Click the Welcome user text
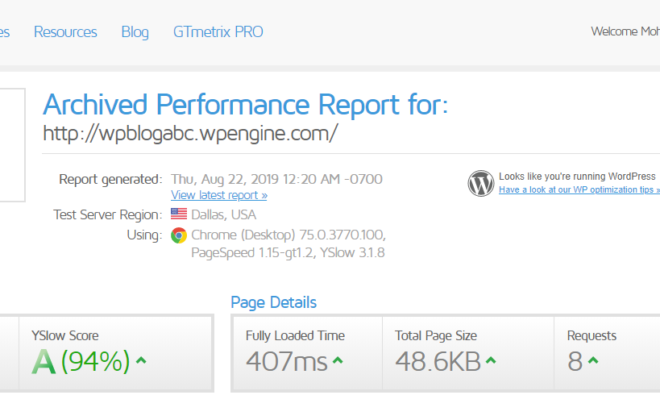 625,32
